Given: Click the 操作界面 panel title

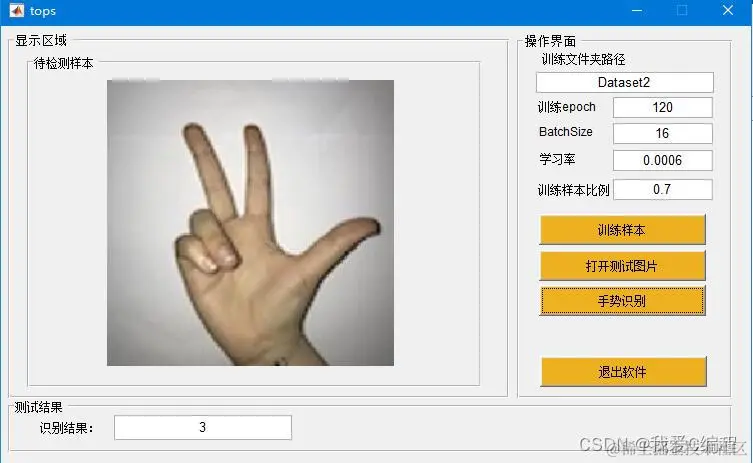Looking at the screenshot, I should [x=550, y=41].
